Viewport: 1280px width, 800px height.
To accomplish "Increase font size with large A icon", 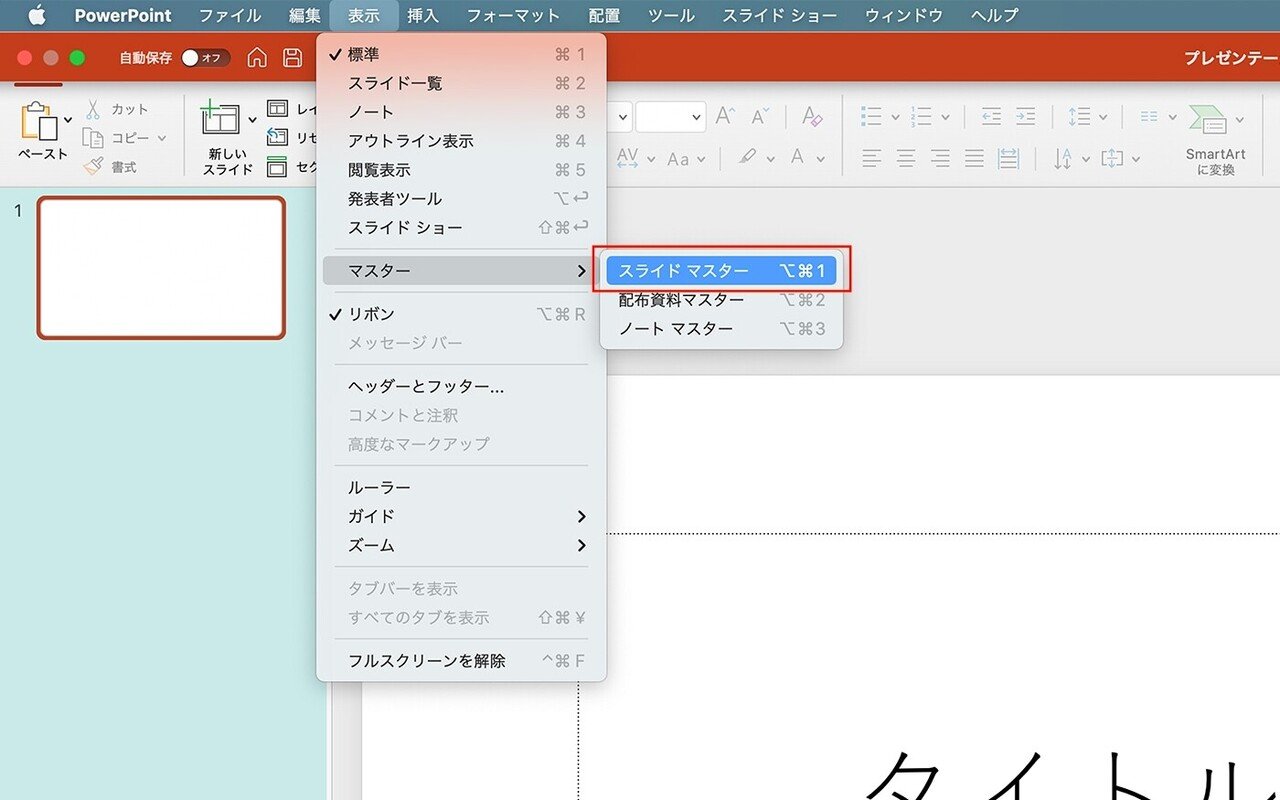I will (x=724, y=117).
